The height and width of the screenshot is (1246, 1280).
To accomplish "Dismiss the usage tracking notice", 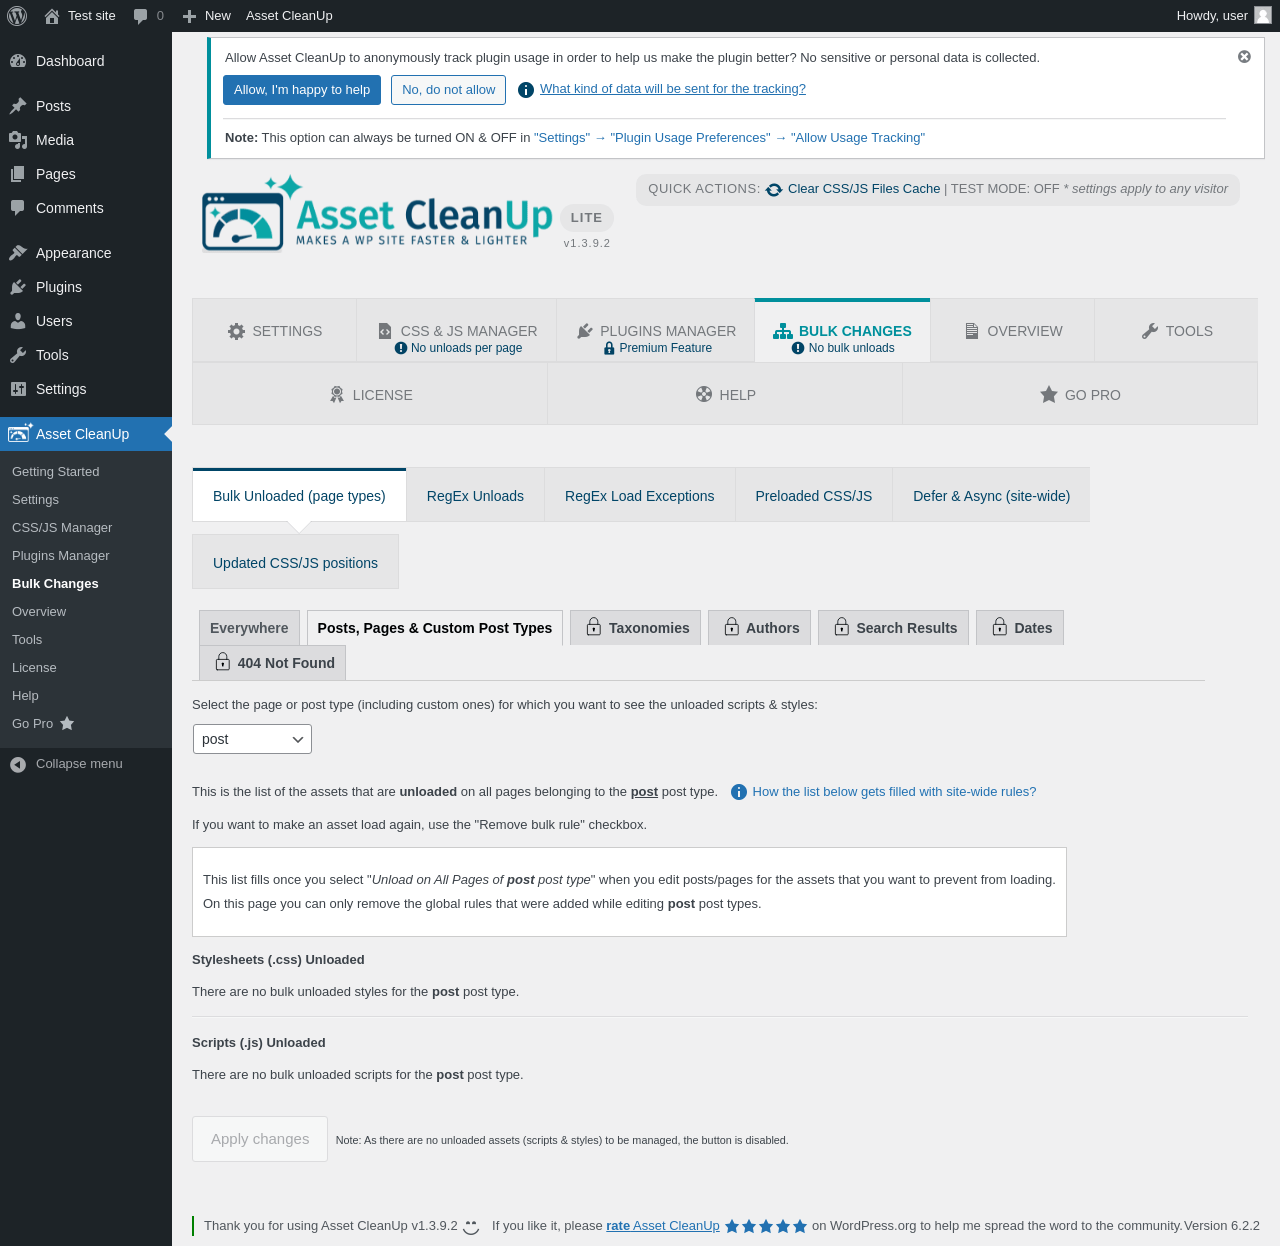I will point(1244,57).
